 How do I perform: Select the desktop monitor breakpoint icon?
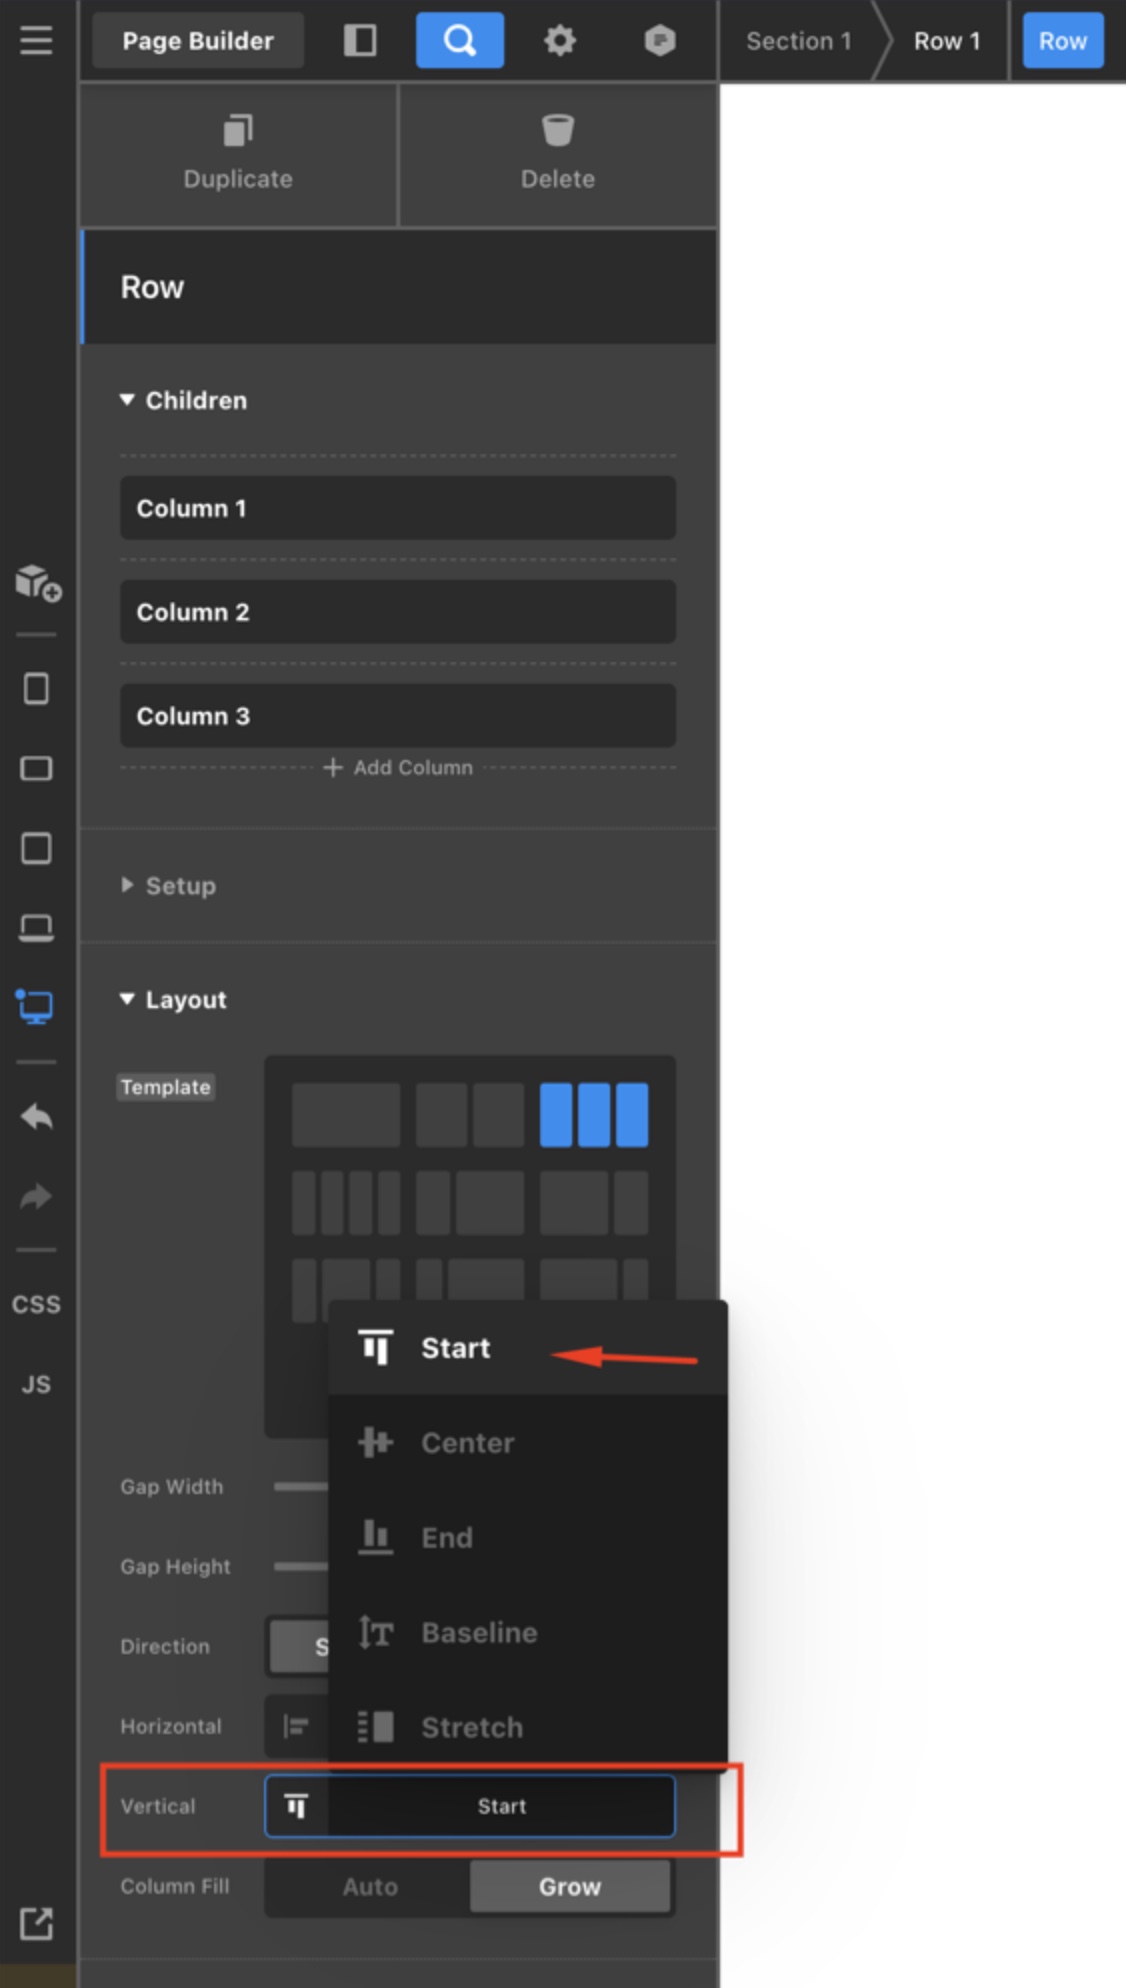36,1006
